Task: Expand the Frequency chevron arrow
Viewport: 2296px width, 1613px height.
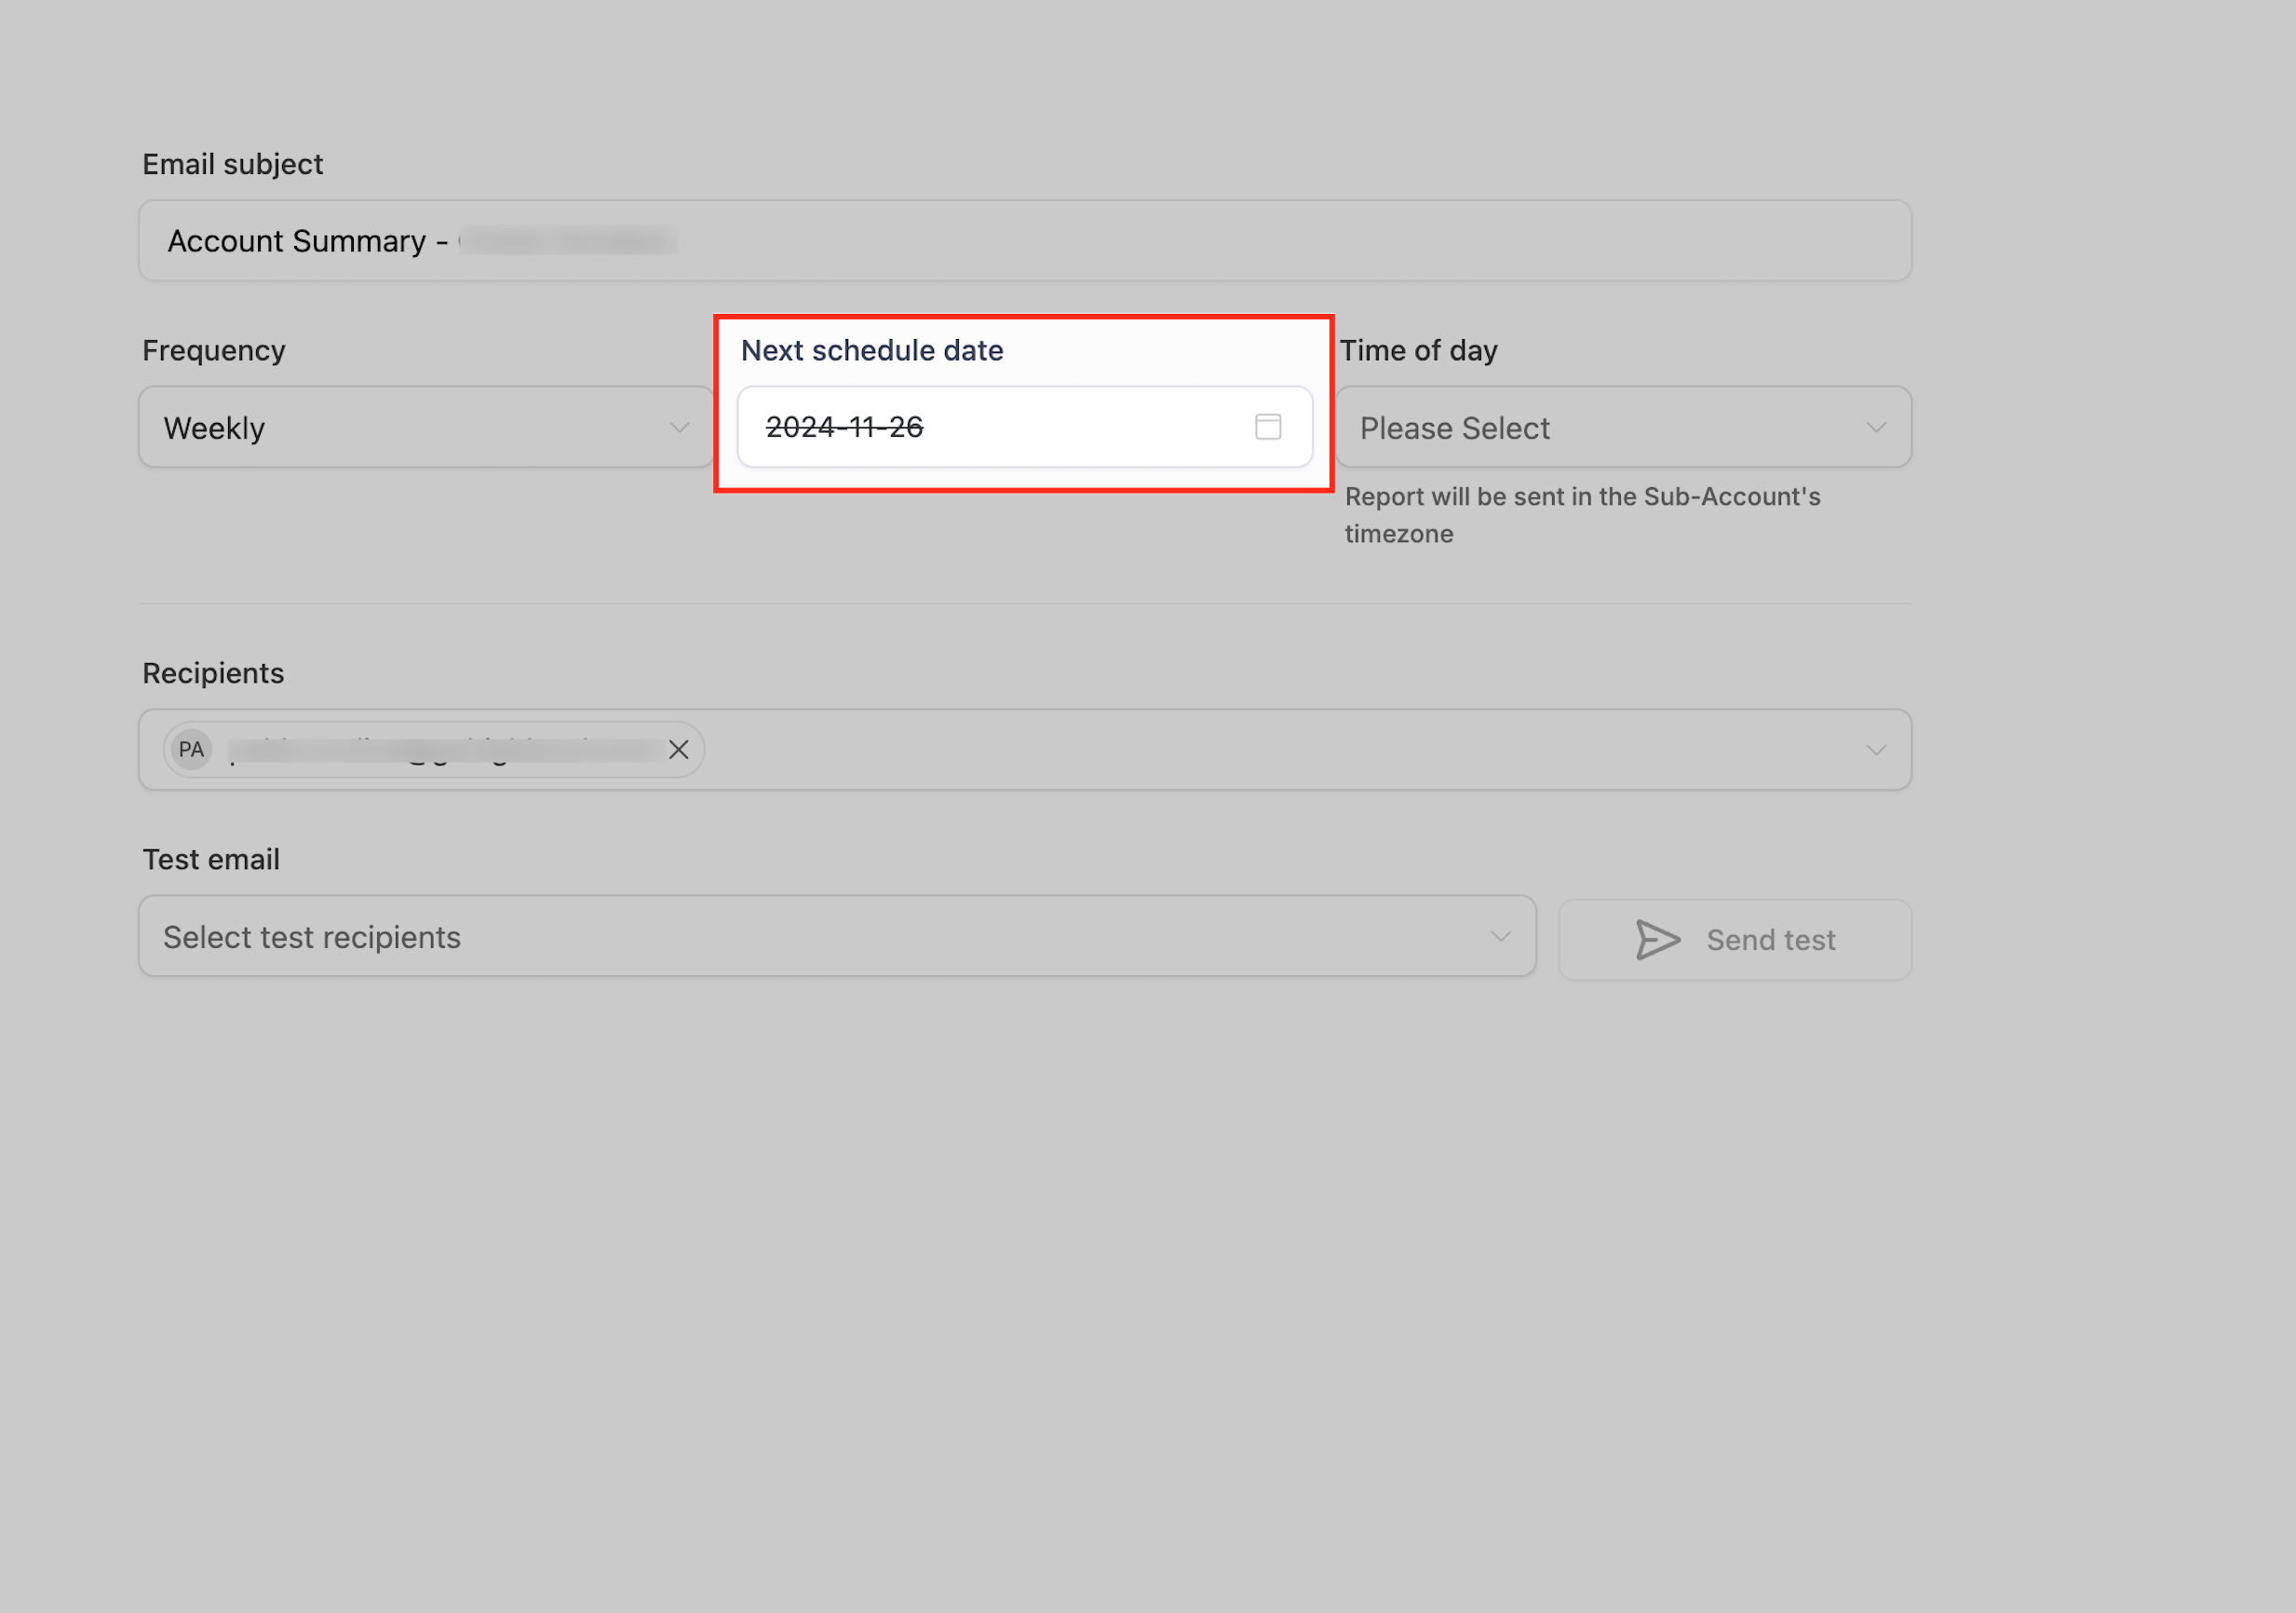Action: (x=679, y=428)
